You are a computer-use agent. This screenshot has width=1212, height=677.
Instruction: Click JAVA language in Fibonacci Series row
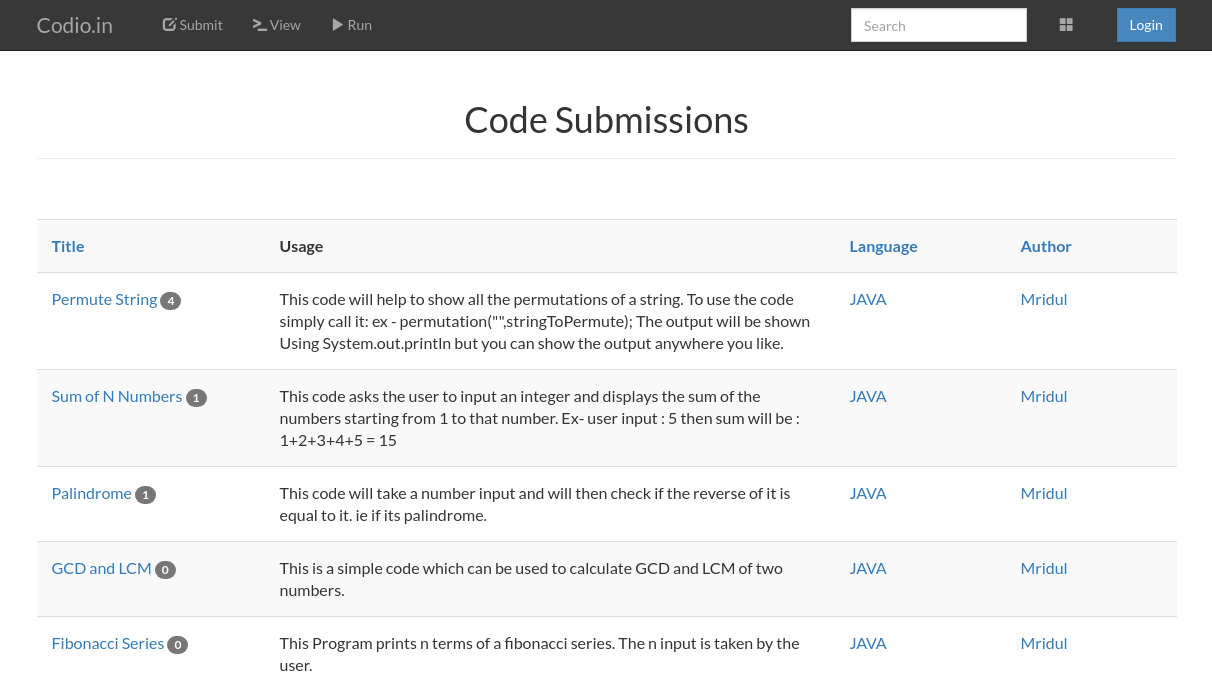tap(868, 643)
